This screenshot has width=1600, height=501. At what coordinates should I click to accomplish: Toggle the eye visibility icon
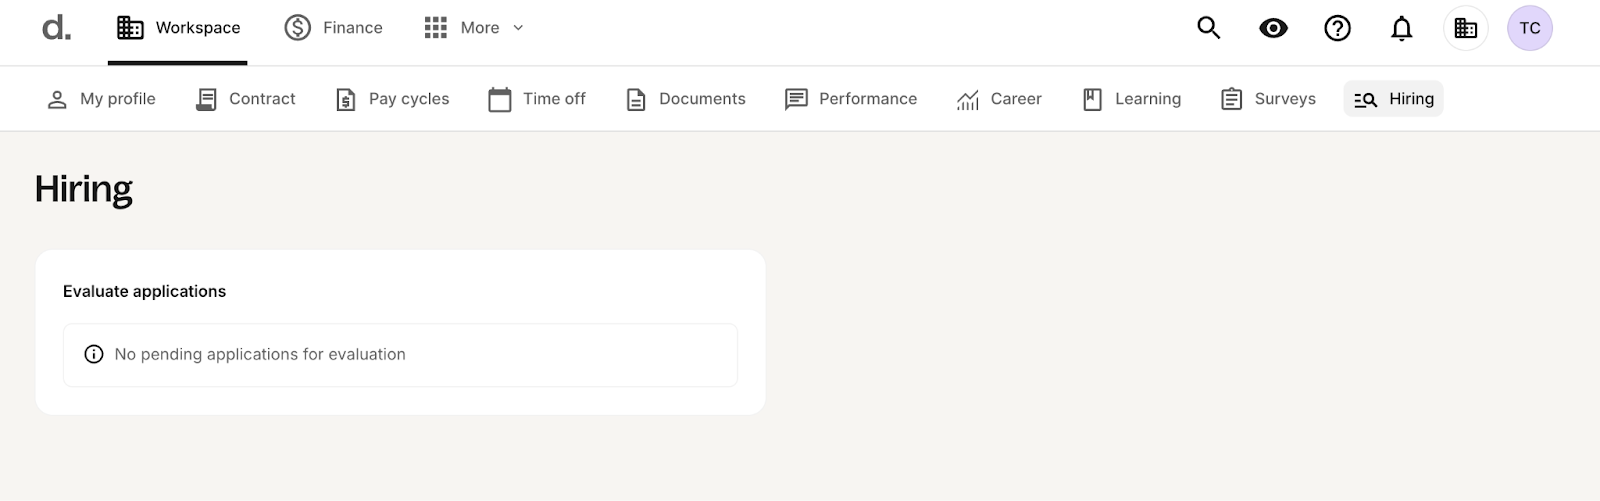pyautogui.click(x=1273, y=28)
